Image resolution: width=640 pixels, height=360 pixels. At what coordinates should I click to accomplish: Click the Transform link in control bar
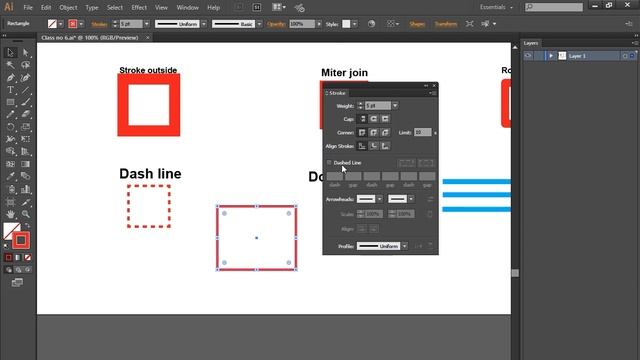pos(446,24)
